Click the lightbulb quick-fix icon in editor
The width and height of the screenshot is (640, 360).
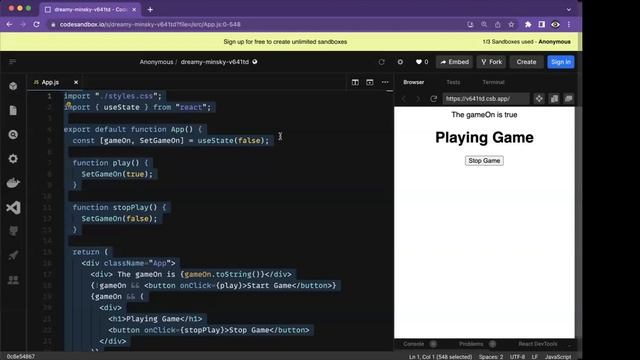tap(69, 104)
